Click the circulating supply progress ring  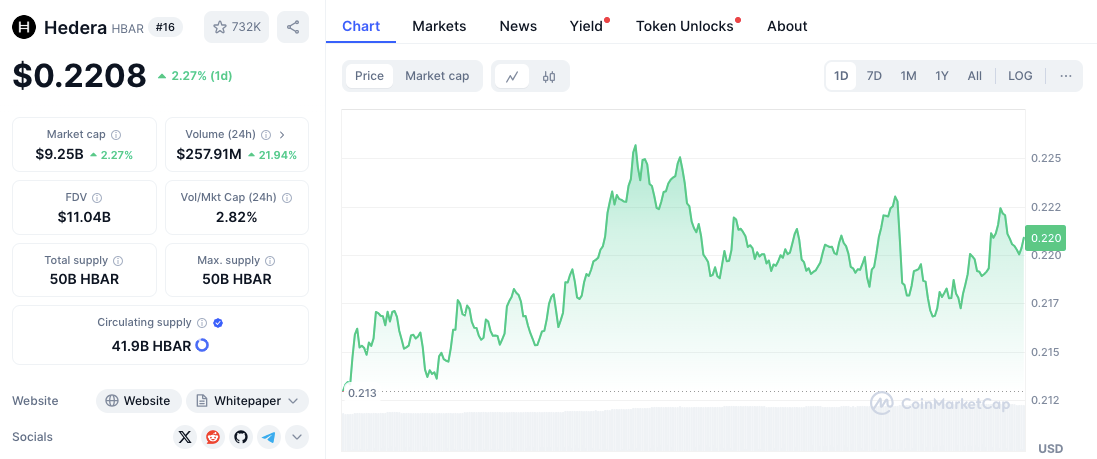202,345
